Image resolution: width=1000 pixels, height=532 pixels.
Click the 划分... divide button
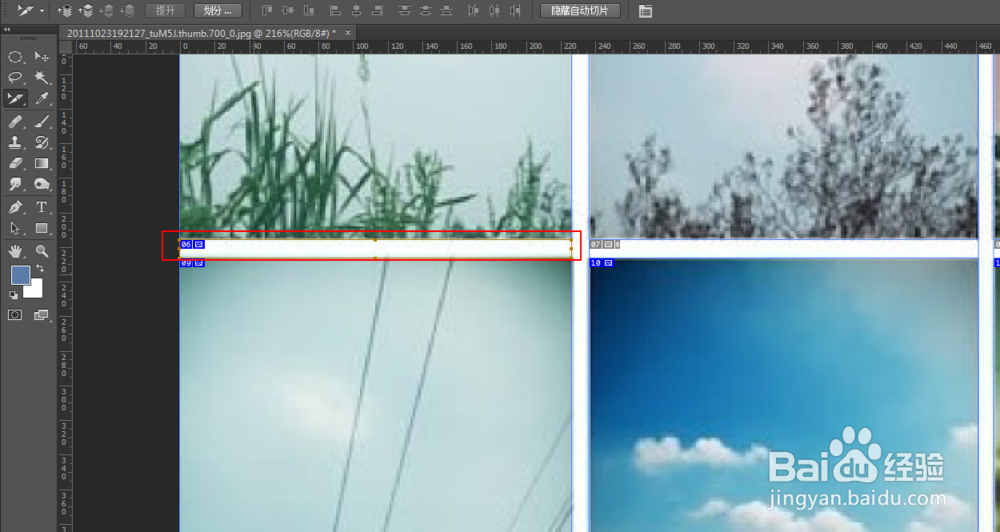[217, 11]
